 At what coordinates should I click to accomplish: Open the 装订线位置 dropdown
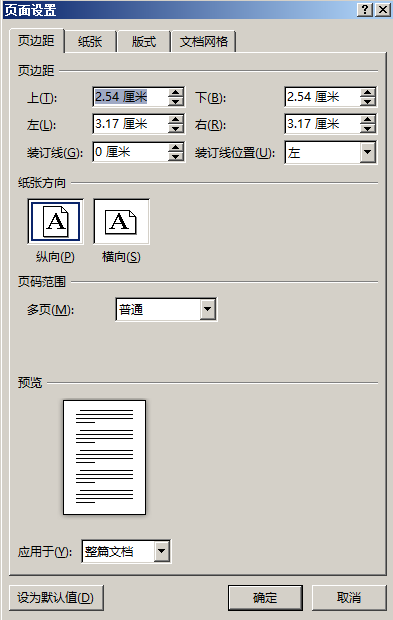click(x=368, y=152)
